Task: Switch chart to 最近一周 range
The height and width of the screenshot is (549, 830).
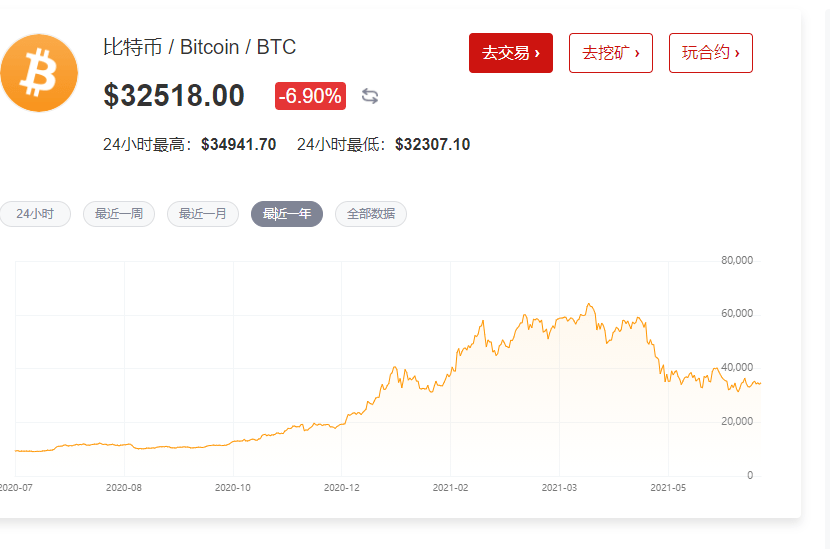Action: (119, 214)
